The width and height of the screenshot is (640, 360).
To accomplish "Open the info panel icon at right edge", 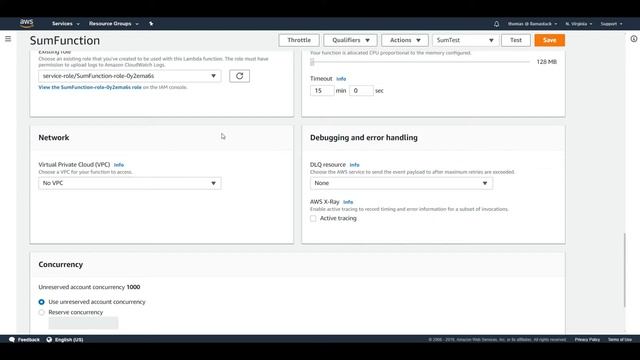I will [633, 39].
